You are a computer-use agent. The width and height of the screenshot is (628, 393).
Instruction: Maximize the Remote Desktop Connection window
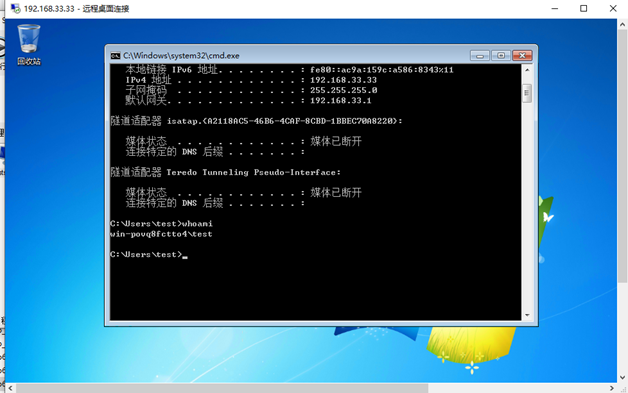click(584, 8)
